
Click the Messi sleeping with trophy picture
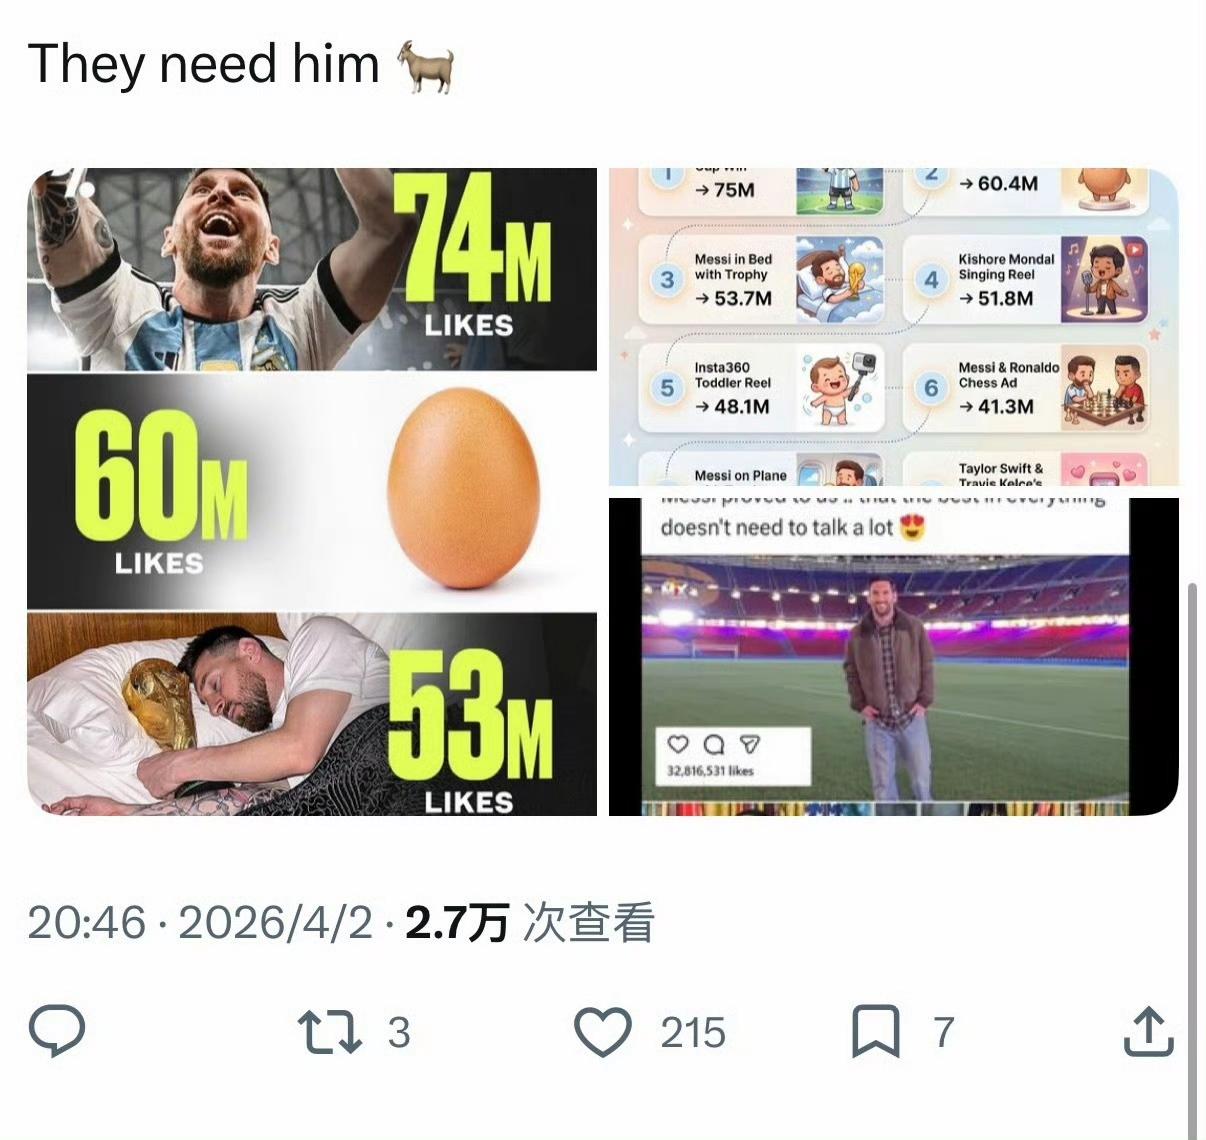pos(312,714)
